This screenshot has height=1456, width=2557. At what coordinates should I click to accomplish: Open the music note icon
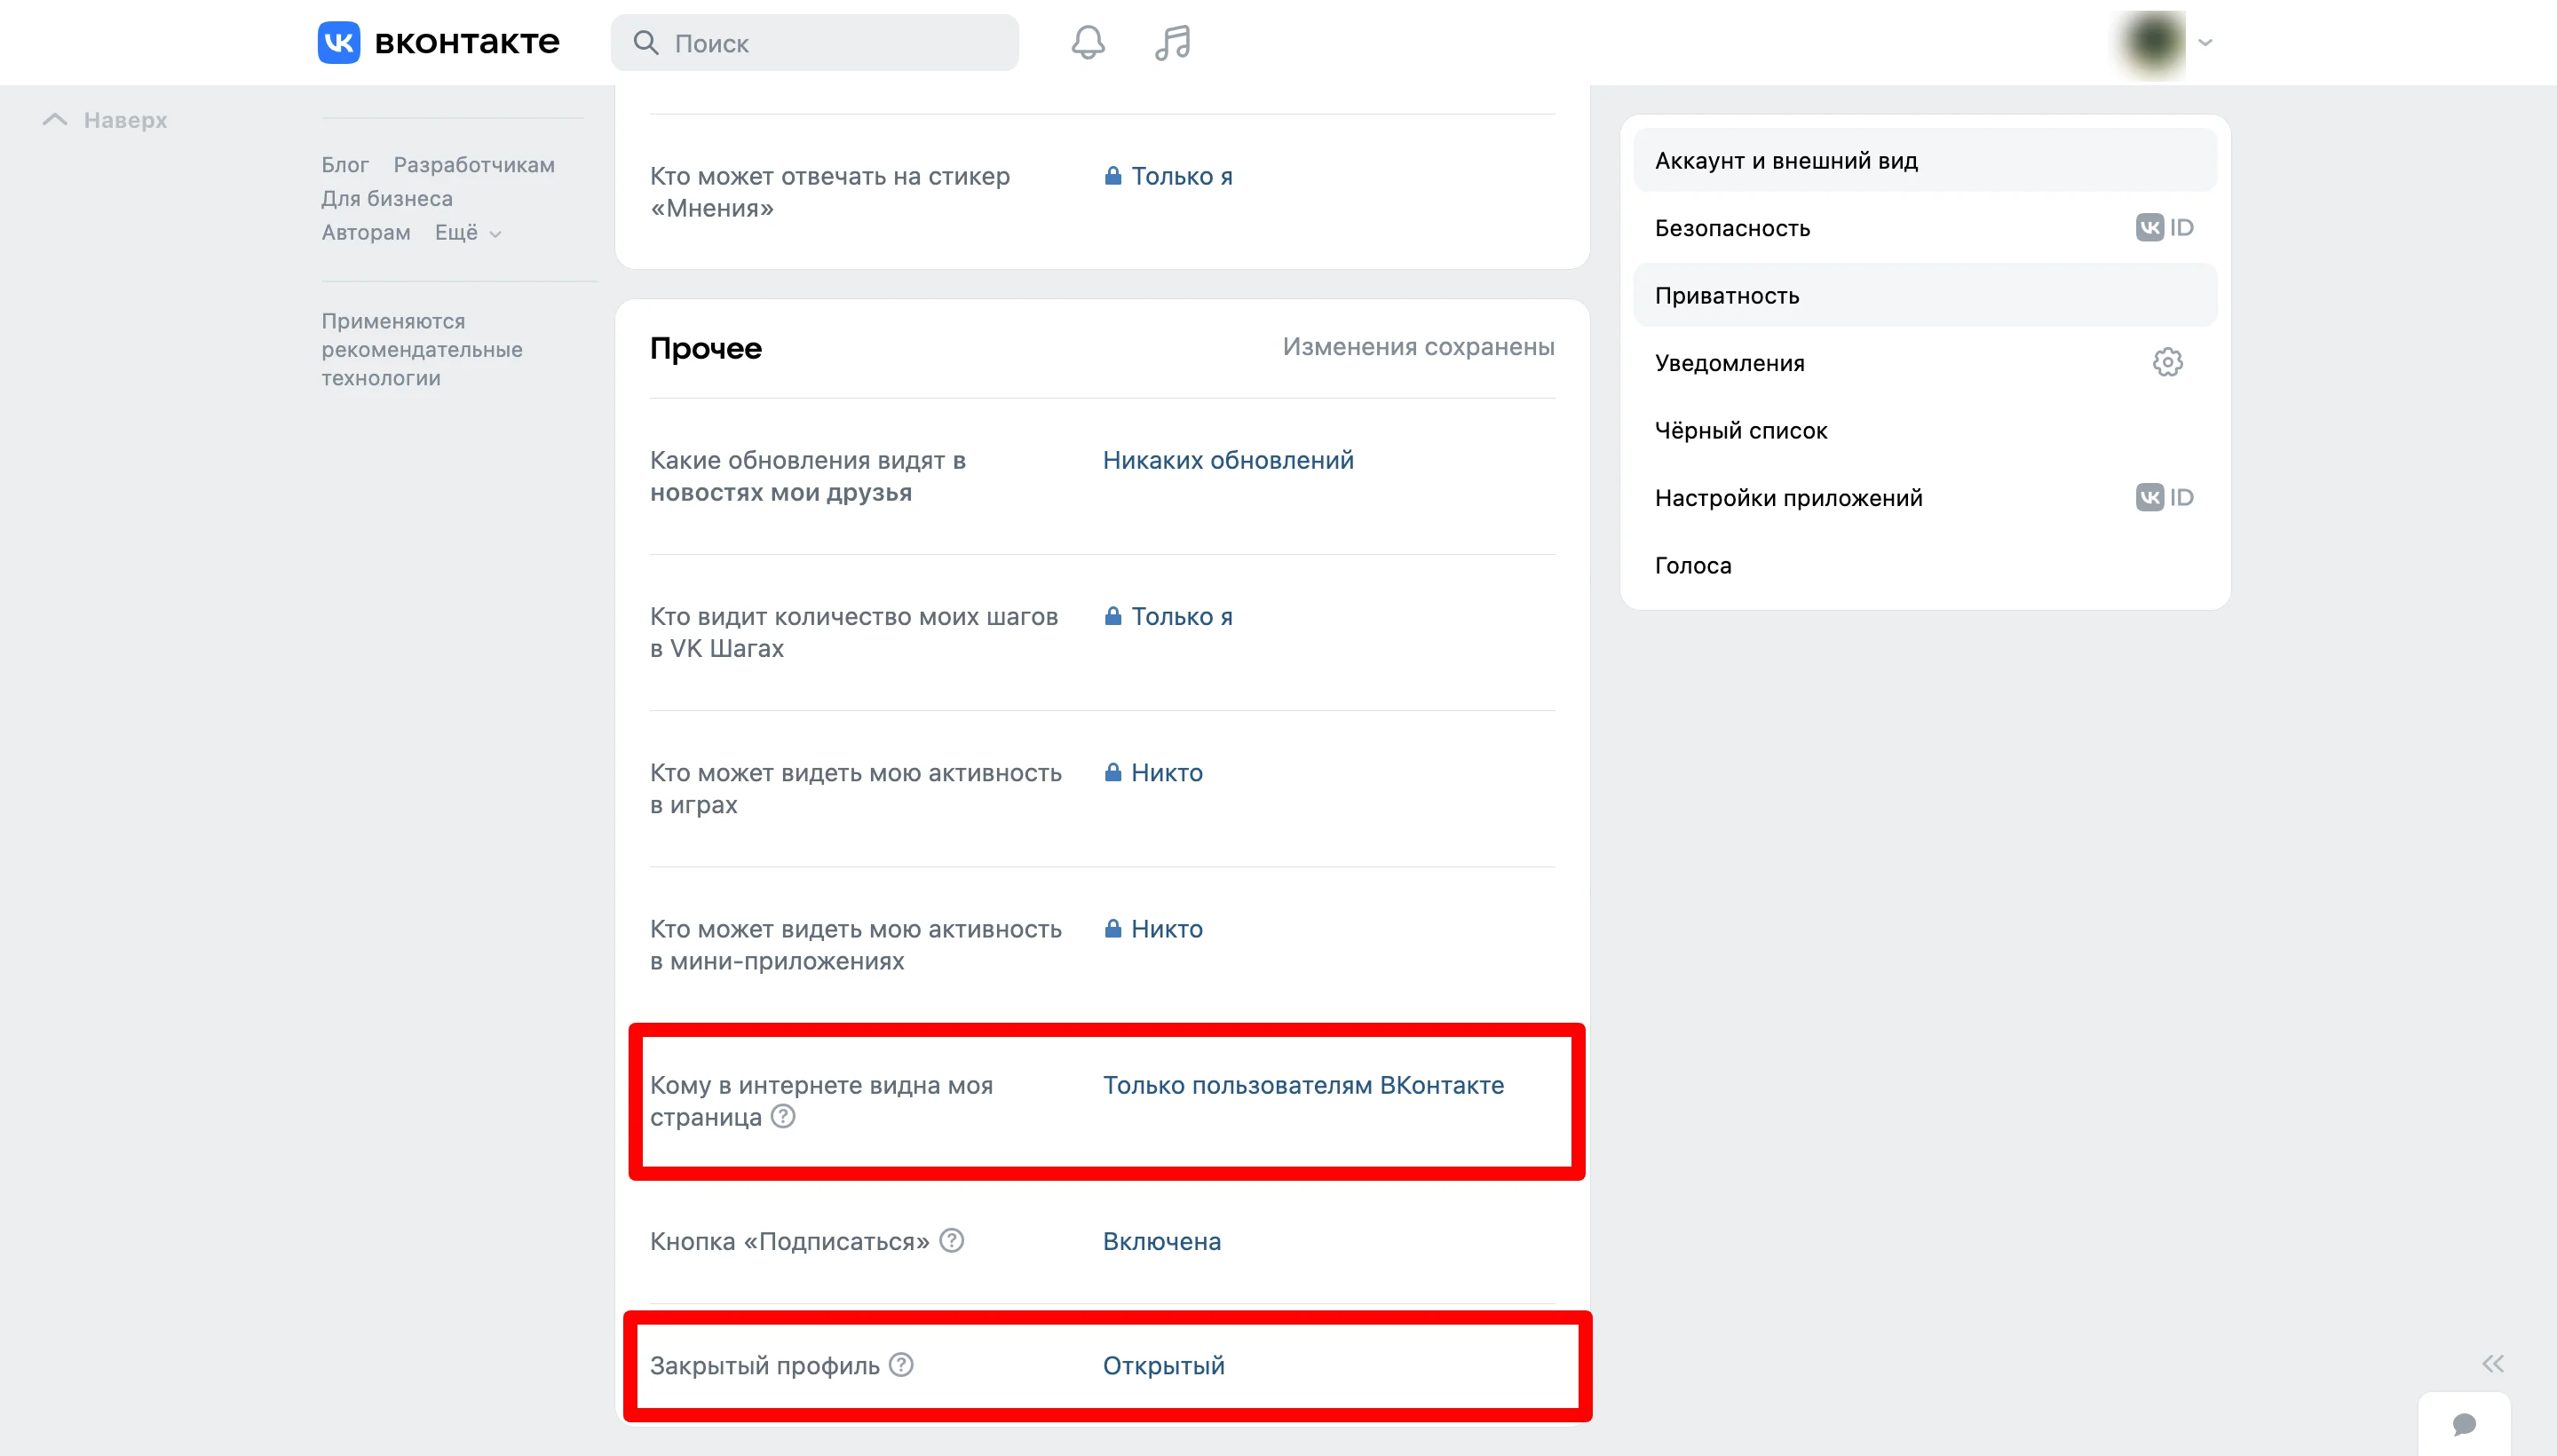coord(1172,43)
